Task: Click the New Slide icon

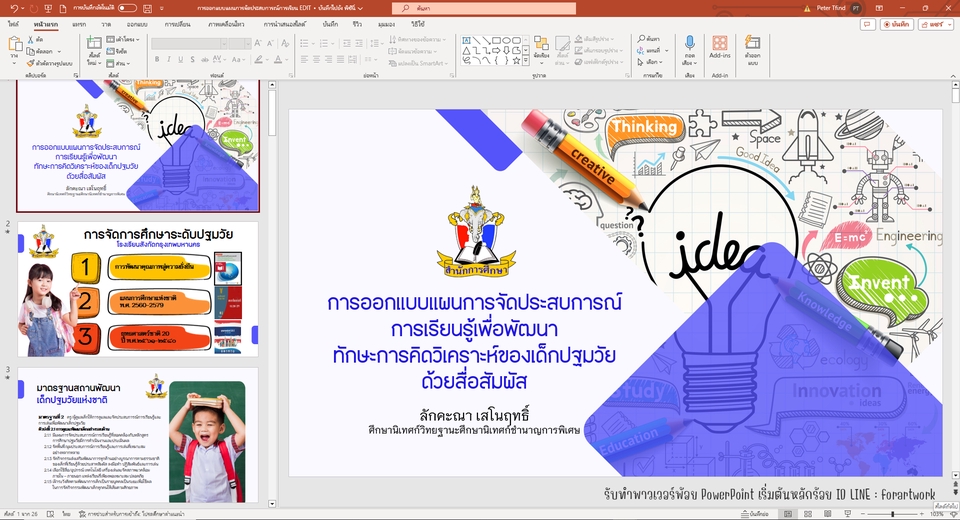Action: [94, 44]
